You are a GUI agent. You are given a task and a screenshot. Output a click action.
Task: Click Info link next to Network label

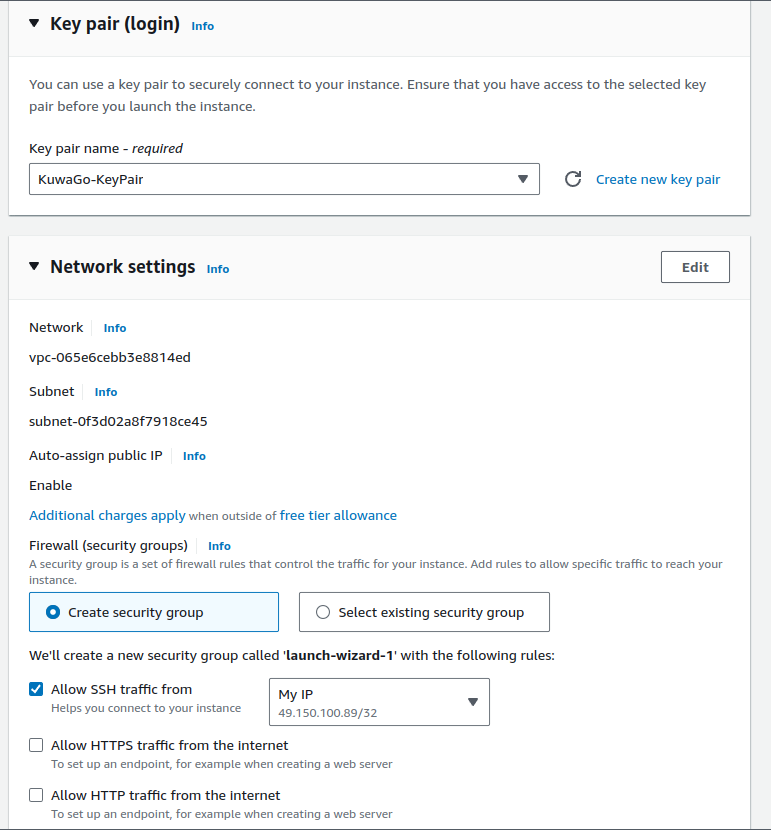(x=115, y=328)
